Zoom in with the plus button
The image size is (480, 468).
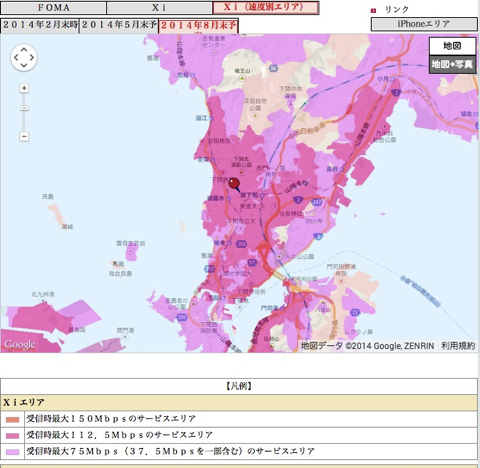click(x=24, y=88)
